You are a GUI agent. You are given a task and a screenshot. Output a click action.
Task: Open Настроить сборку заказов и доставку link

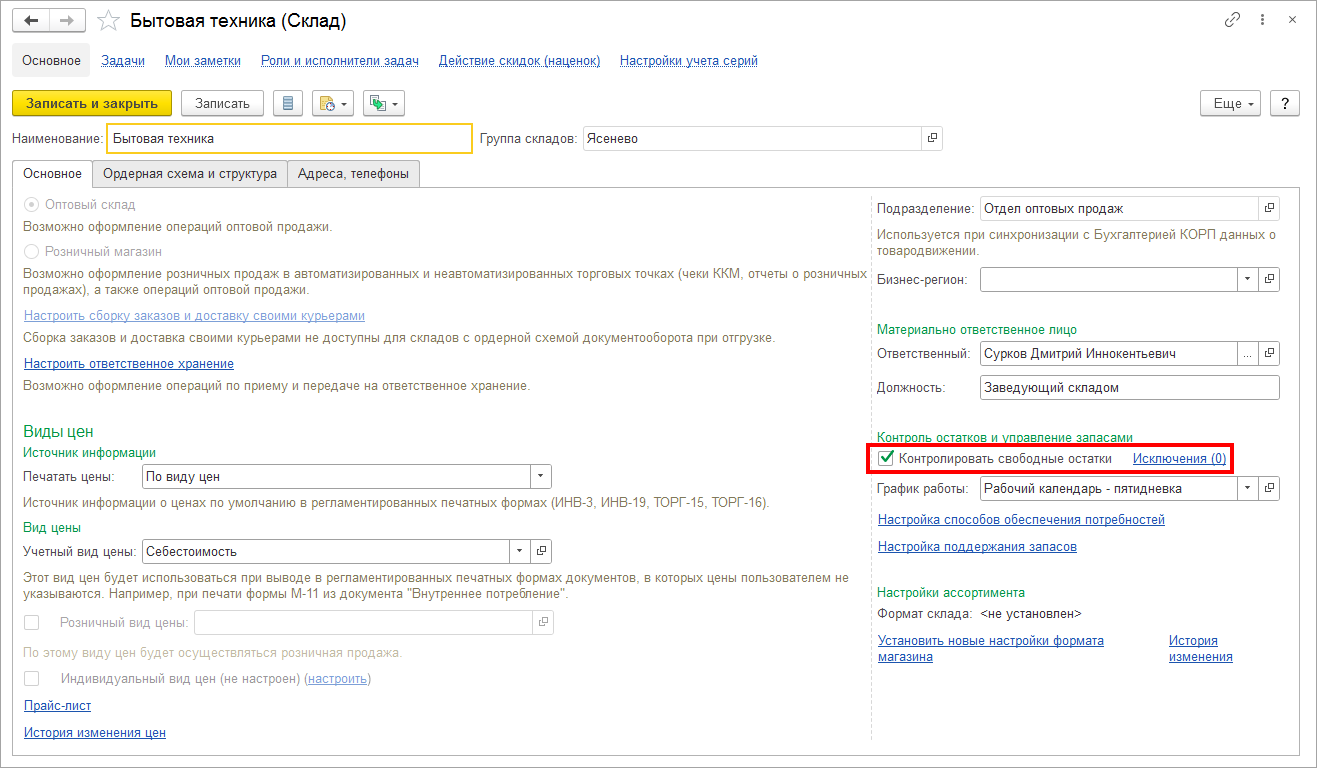(194, 315)
